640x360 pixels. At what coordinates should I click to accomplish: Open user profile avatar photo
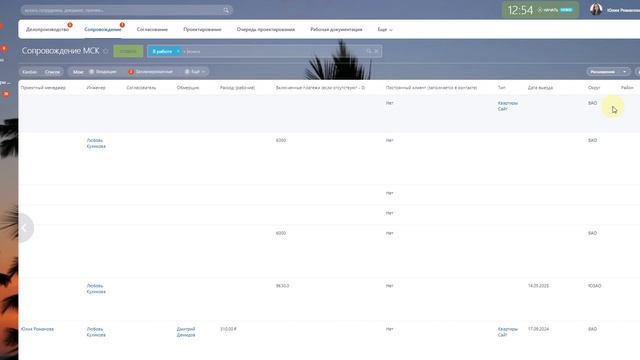pyautogui.click(x=596, y=9)
